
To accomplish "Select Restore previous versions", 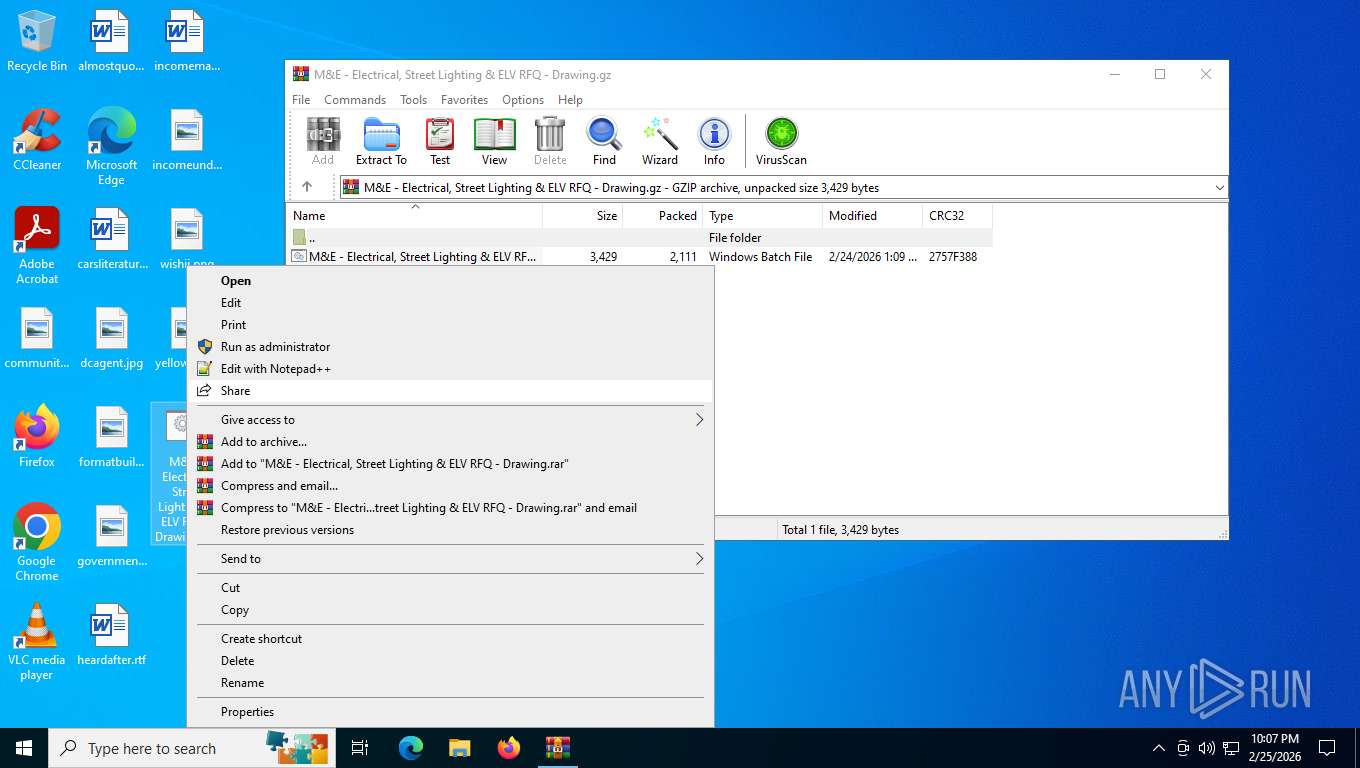I will [x=450, y=530].
